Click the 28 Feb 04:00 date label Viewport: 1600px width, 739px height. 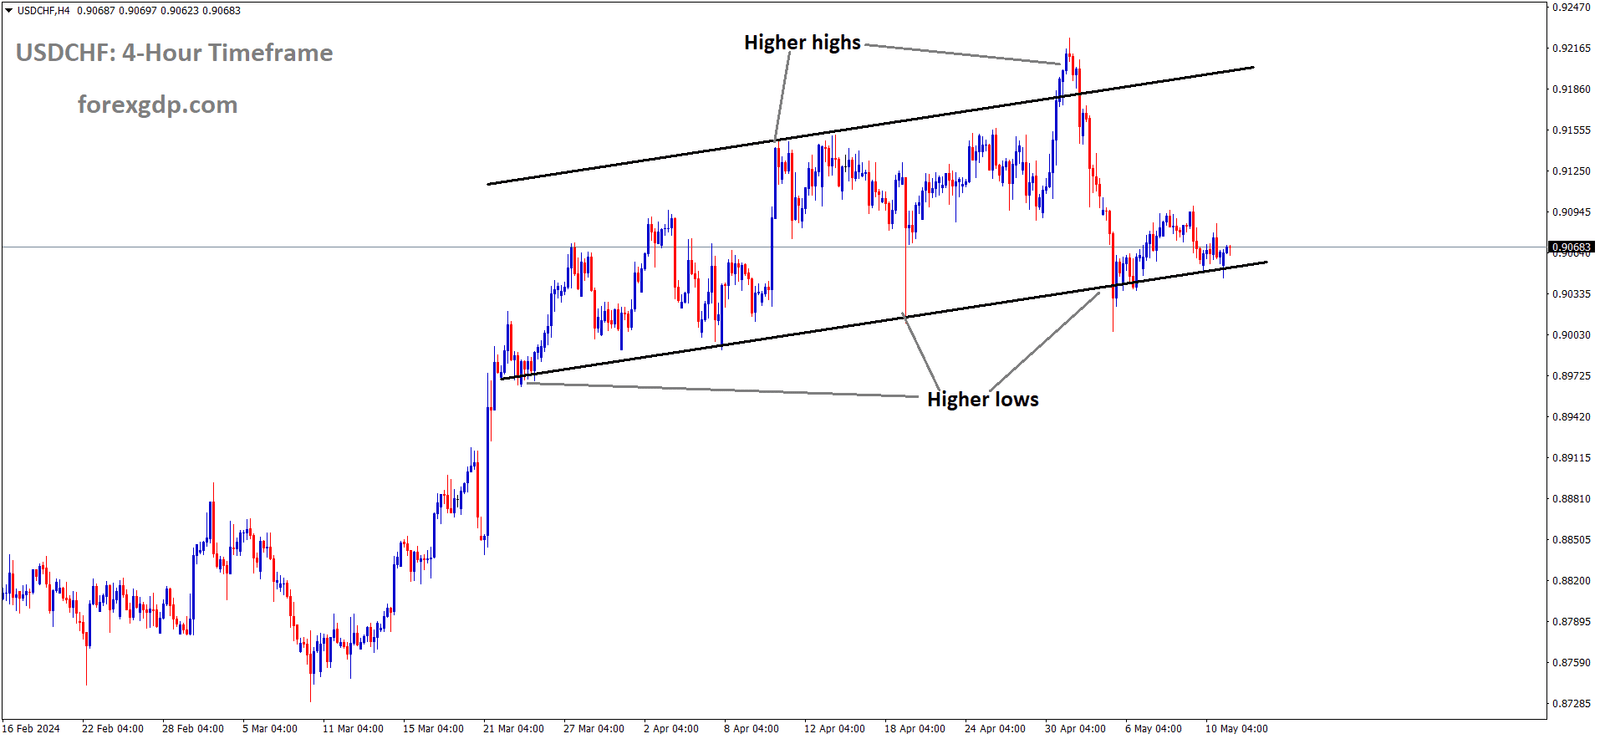click(x=193, y=729)
